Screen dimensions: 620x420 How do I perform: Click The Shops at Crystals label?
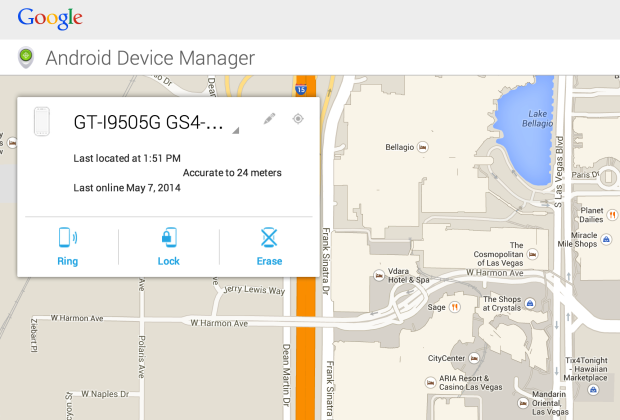(x=502, y=303)
